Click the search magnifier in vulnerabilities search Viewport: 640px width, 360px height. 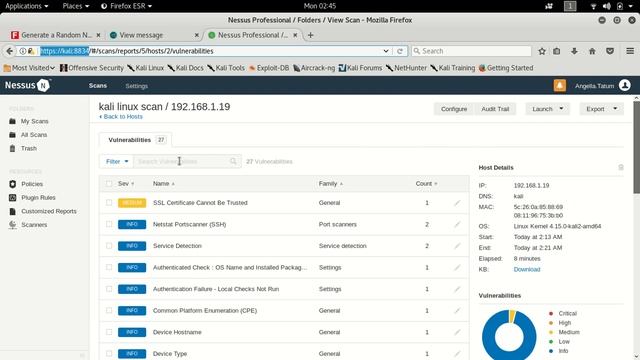pos(233,162)
